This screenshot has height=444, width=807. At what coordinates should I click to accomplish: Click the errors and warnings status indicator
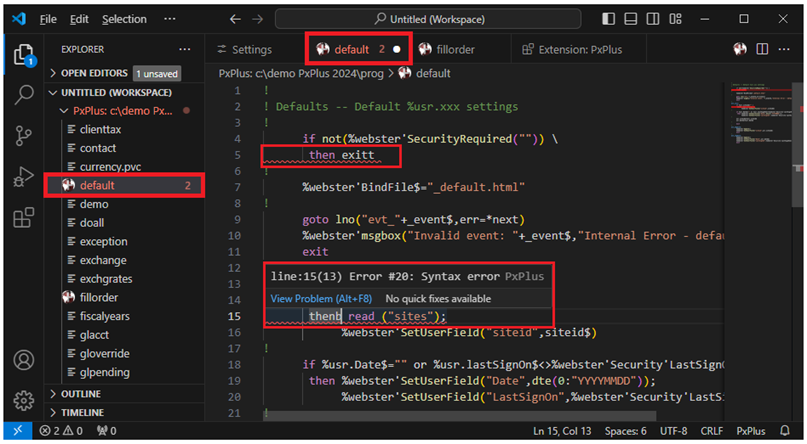[x=63, y=431]
